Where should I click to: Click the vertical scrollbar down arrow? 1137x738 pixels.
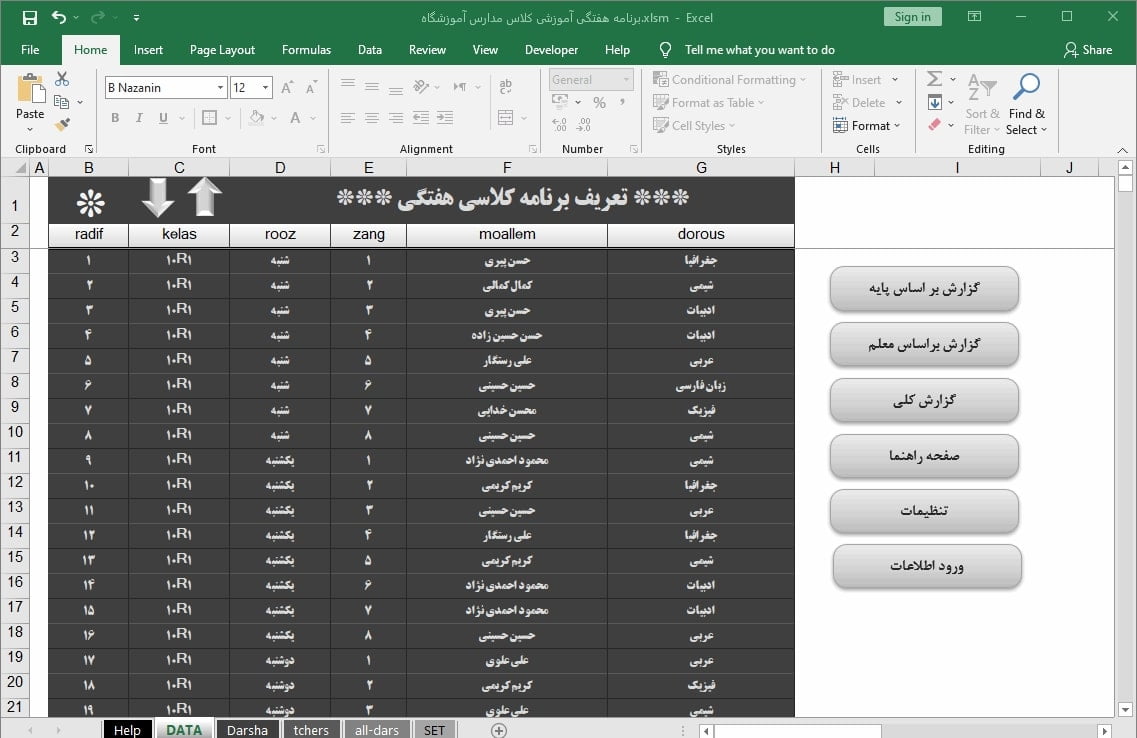(1125, 710)
